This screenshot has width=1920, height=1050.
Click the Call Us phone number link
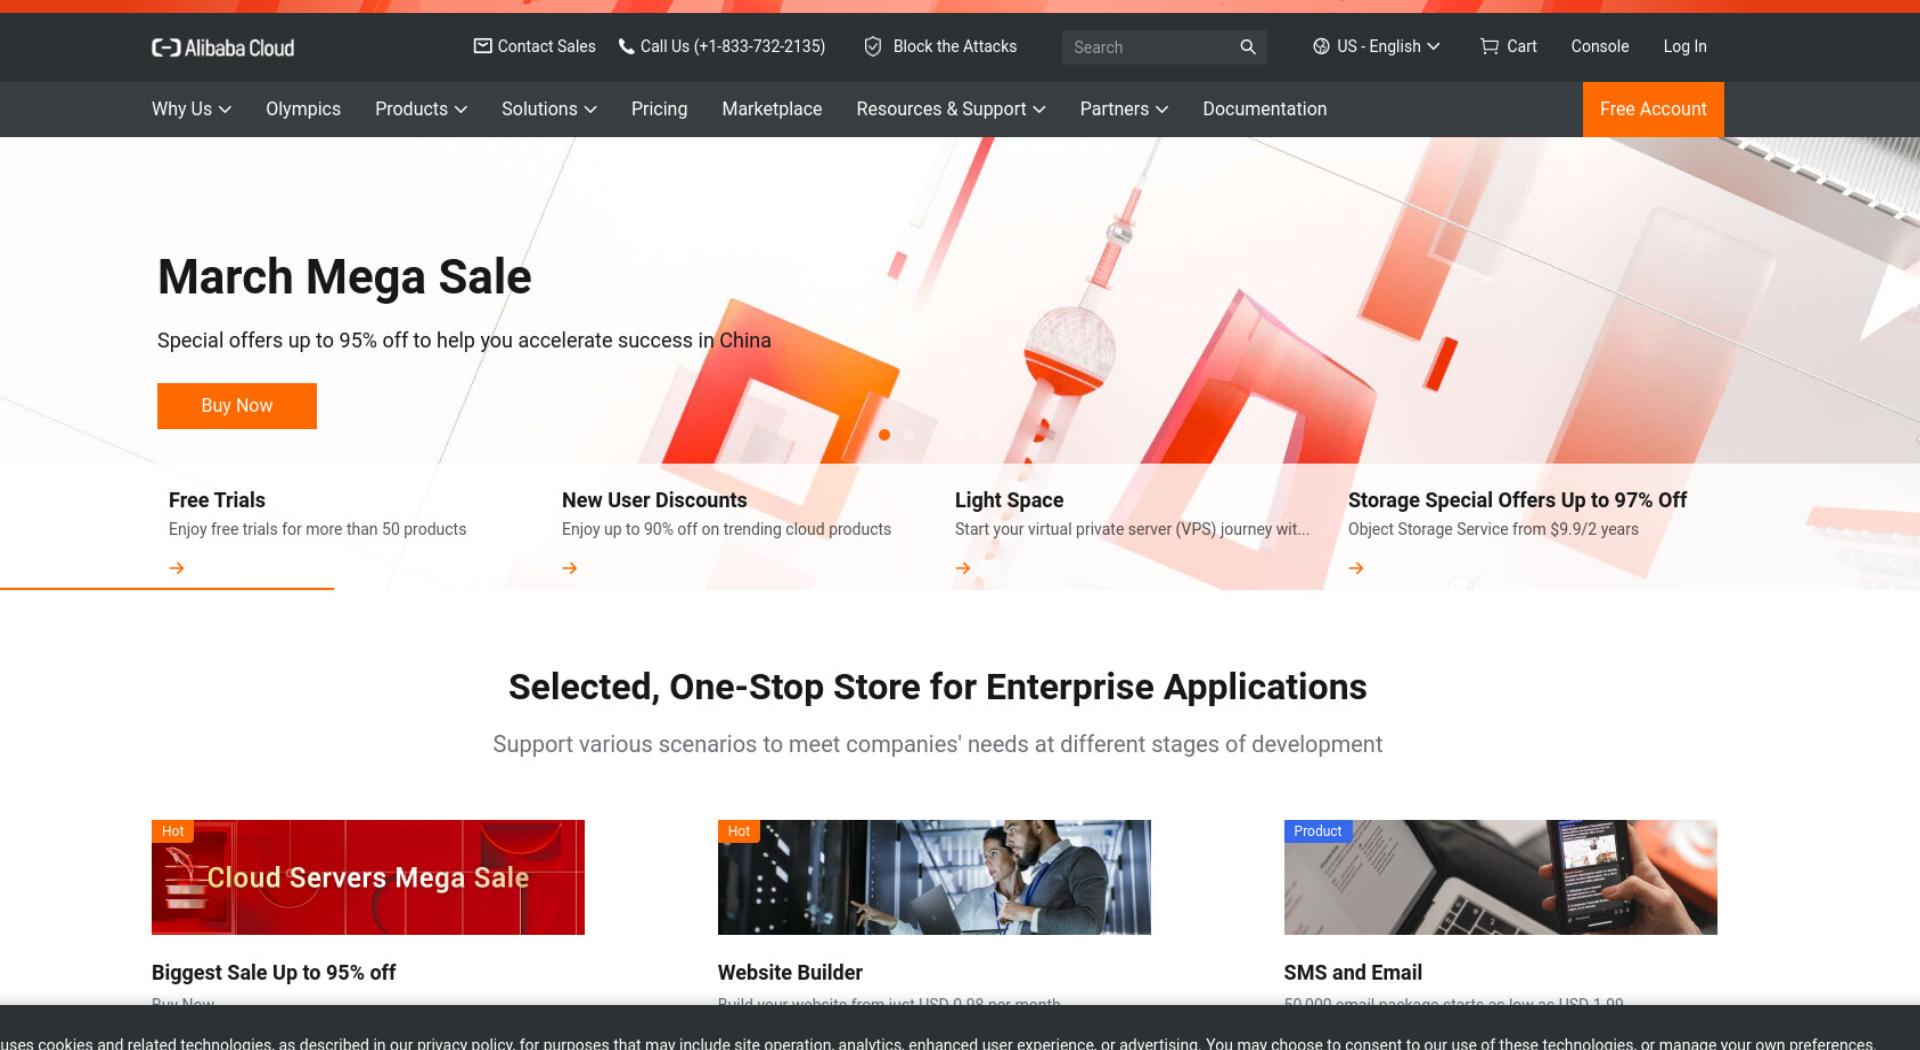click(722, 46)
